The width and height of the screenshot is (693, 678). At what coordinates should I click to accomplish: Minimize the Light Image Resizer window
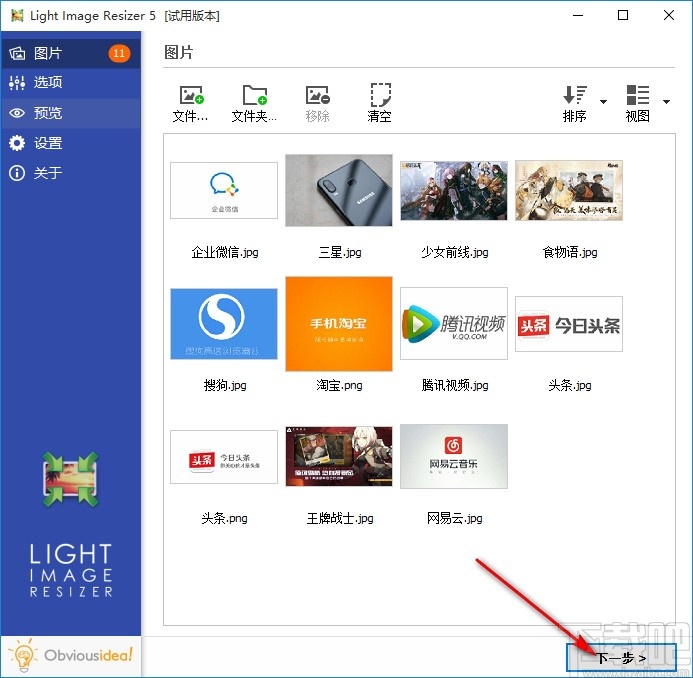coord(578,15)
